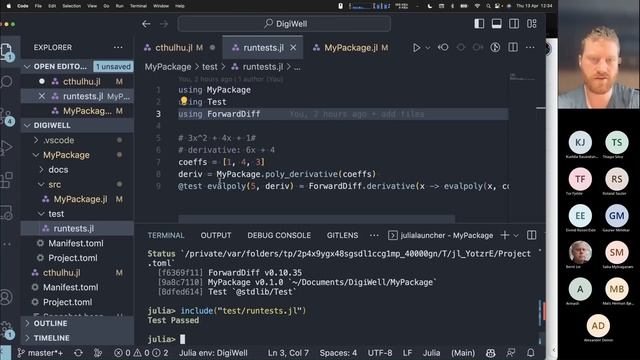Create a new terminal with plus icon
This screenshot has height=360, width=640.
pyautogui.click(x=505, y=235)
